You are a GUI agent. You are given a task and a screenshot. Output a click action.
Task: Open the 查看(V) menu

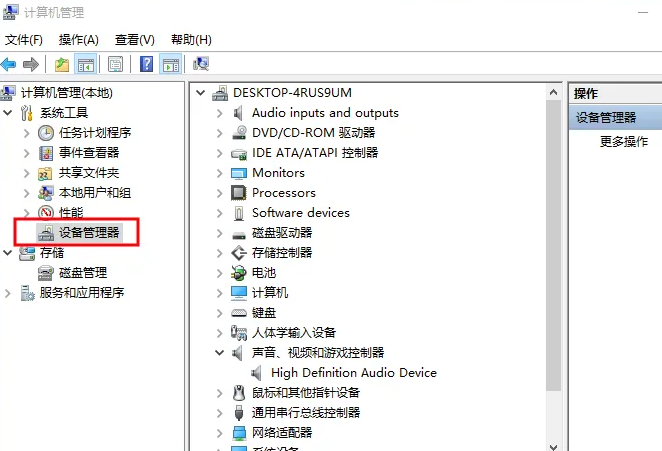[134, 40]
